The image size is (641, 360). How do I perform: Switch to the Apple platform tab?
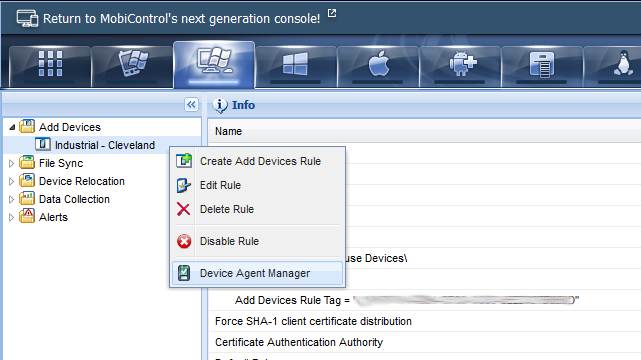click(x=378, y=67)
